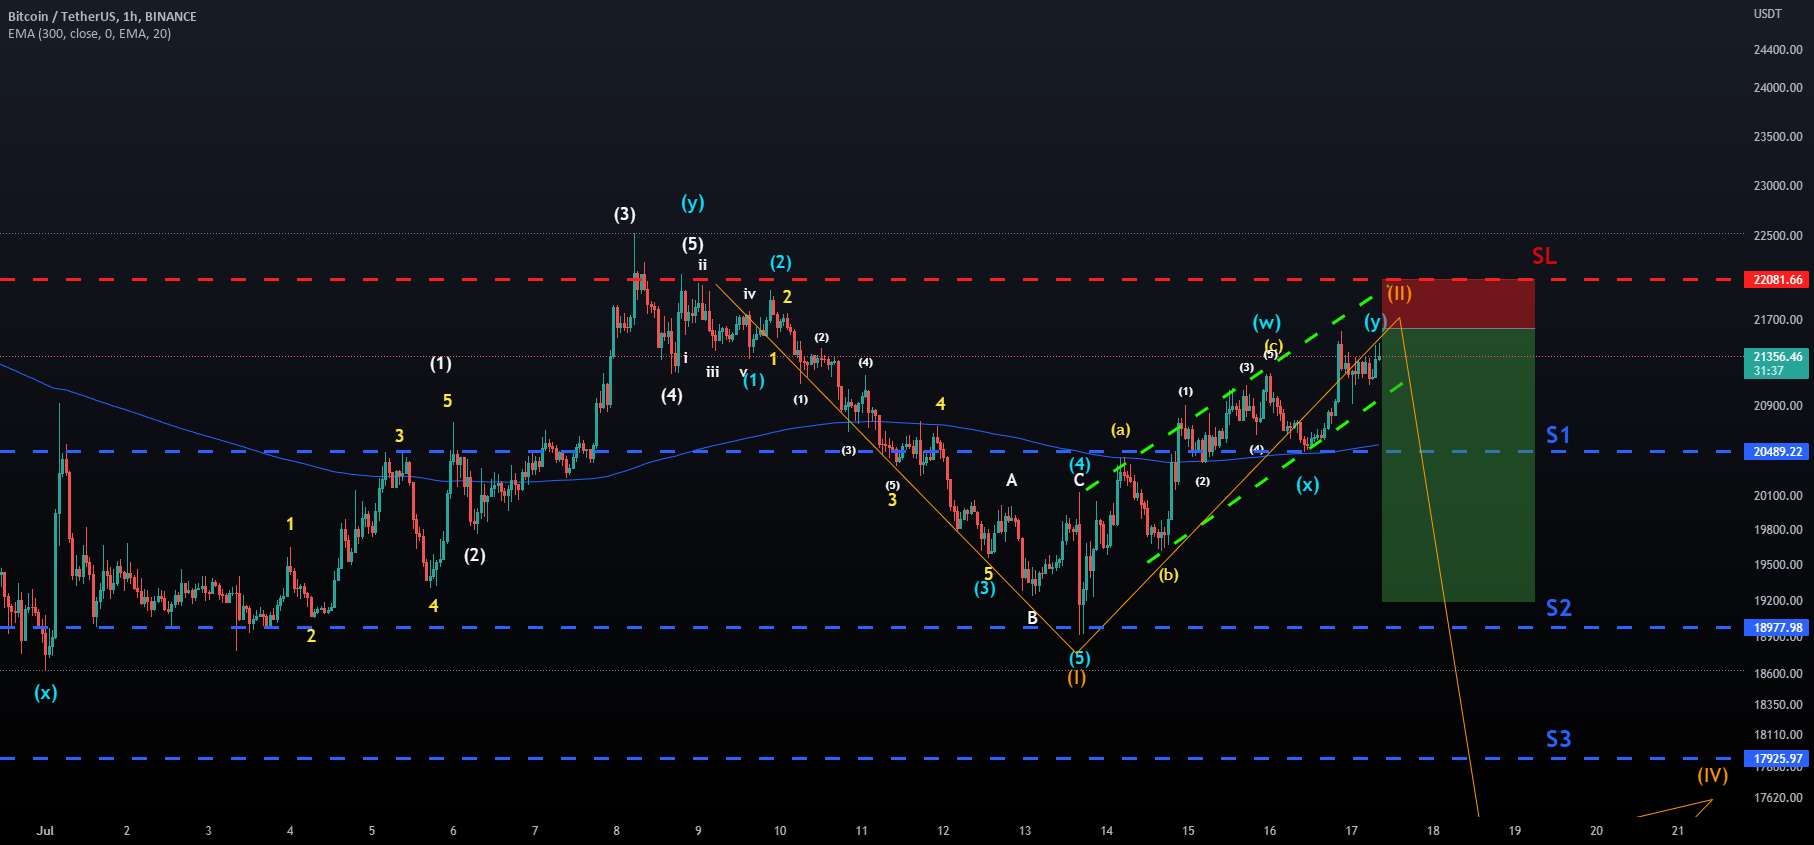Select date axis label 11
This screenshot has height=845, width=1814.
[x=861, y=831]
